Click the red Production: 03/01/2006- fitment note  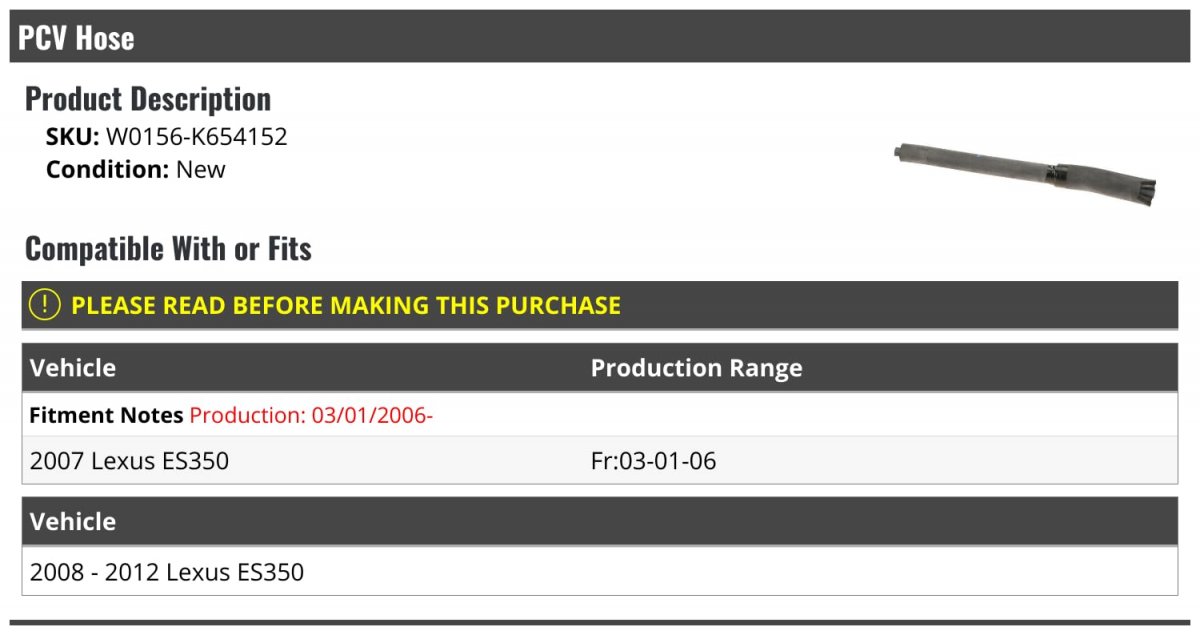click(x=311, y=415)
